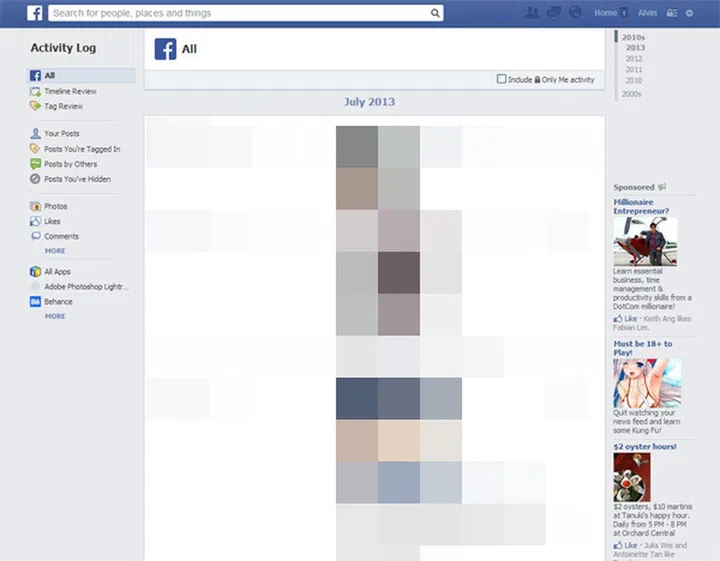Open Behance app activity
This screenshot has width=720, height=561.
click(x=58, y=302)
